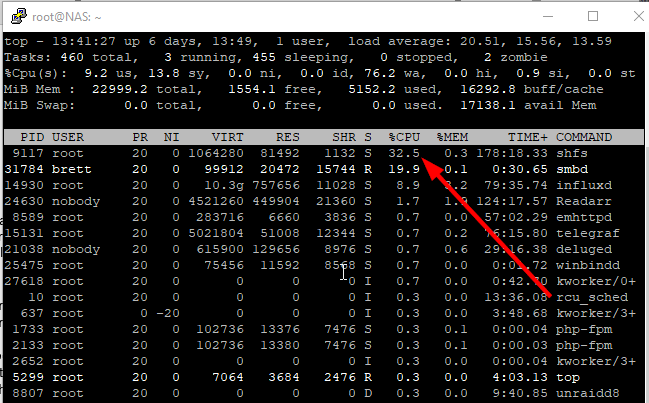Screen dimensions: 649x403
Task: Click the winbindd command name
Action: pyautogui.click(x=588, y=265)
